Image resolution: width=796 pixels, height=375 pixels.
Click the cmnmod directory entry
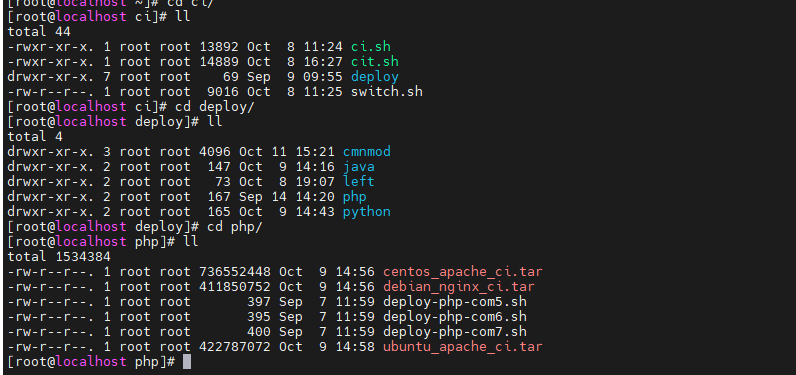point(367,152)
